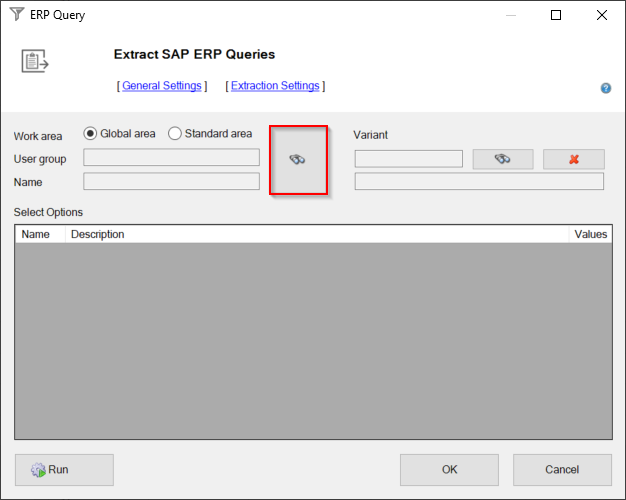
Task: Select the Global area radio button
Action: (x=91, y=134)
